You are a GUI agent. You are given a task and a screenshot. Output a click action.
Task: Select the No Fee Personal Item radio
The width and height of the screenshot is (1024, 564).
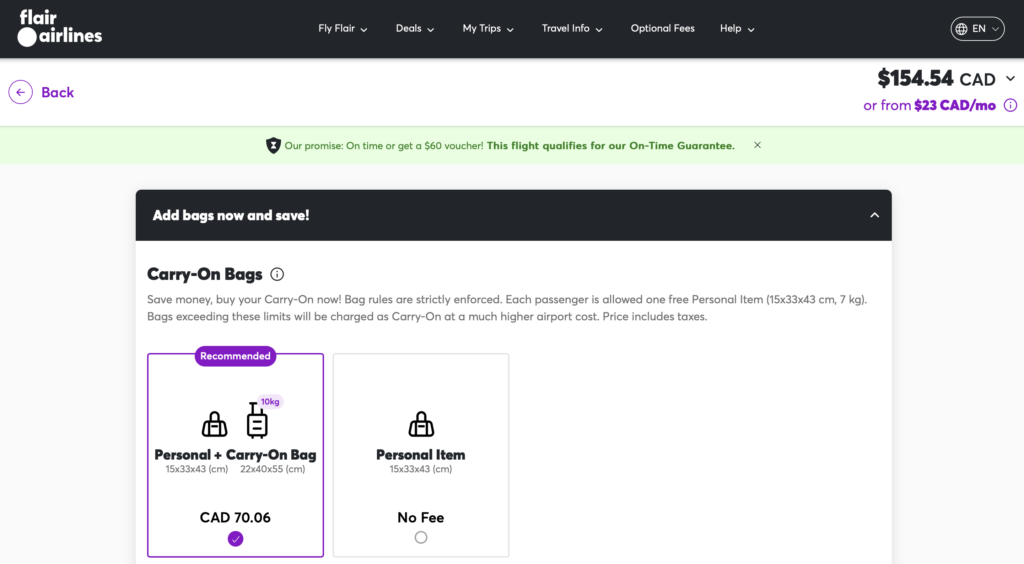pos(421,537)
